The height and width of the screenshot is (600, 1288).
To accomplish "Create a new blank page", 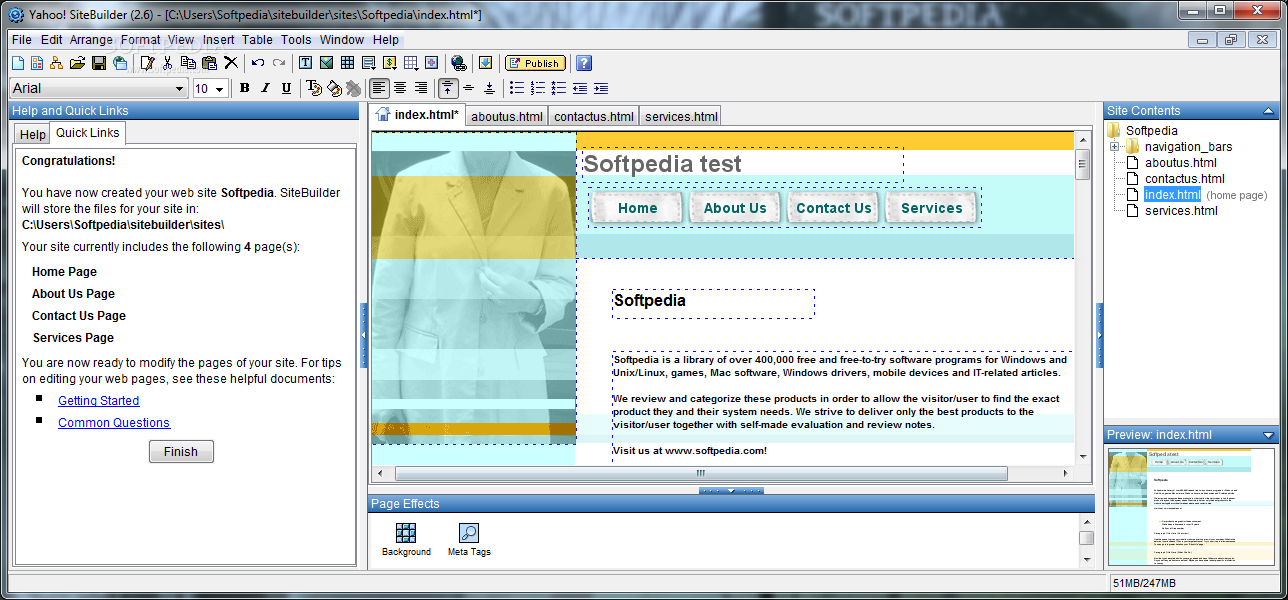I will (17, 63).
